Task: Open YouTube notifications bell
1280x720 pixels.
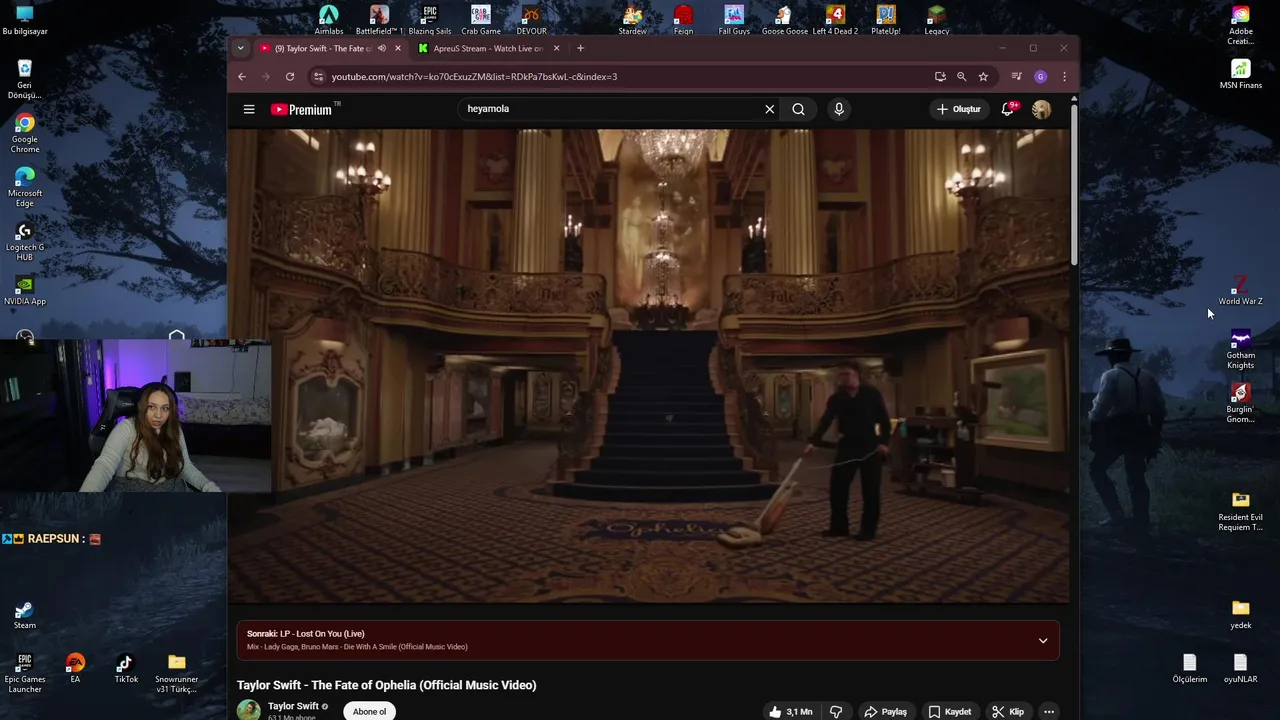Action: tap(1008, 109)
